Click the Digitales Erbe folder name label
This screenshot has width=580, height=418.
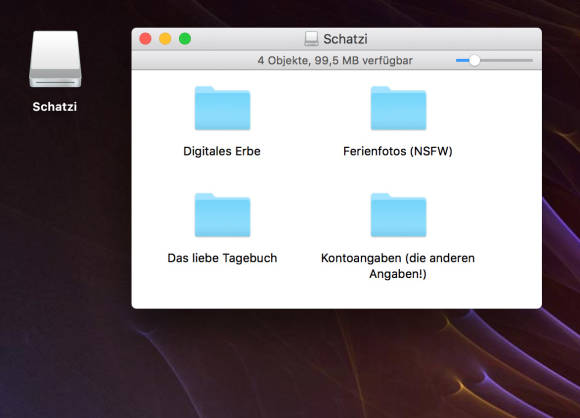(222, 151)
